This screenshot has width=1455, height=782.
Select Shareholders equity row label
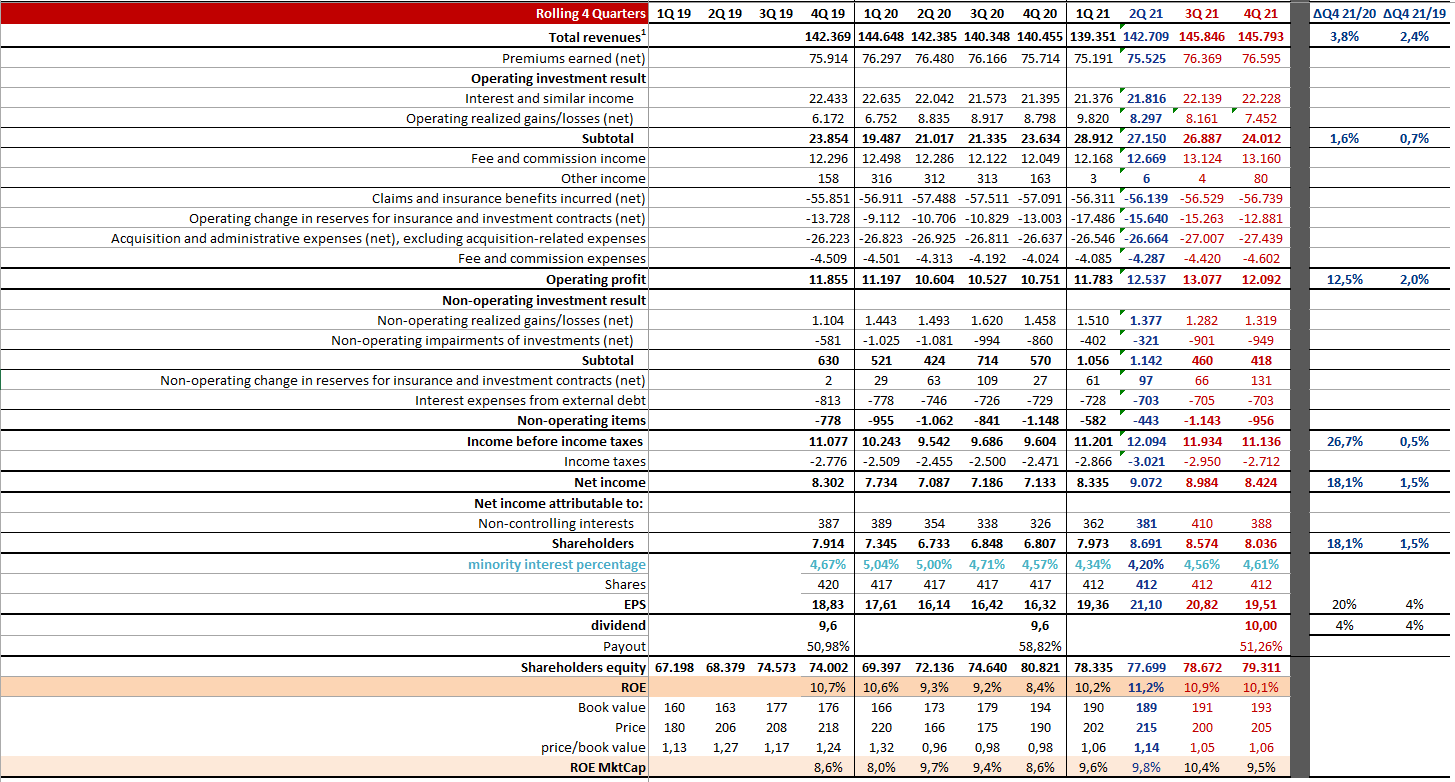(583, 667)
